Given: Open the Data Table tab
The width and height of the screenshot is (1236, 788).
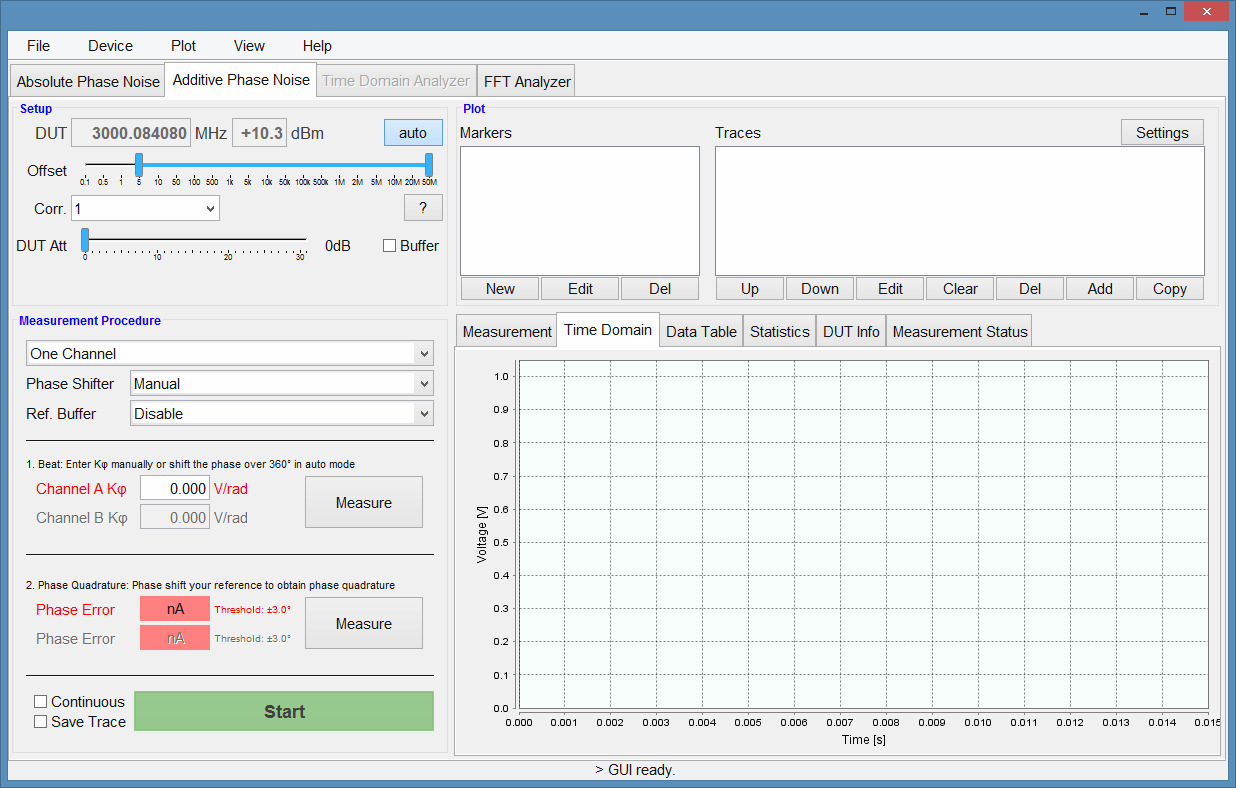Looking at the screenshot, I should tap(701, 332).
